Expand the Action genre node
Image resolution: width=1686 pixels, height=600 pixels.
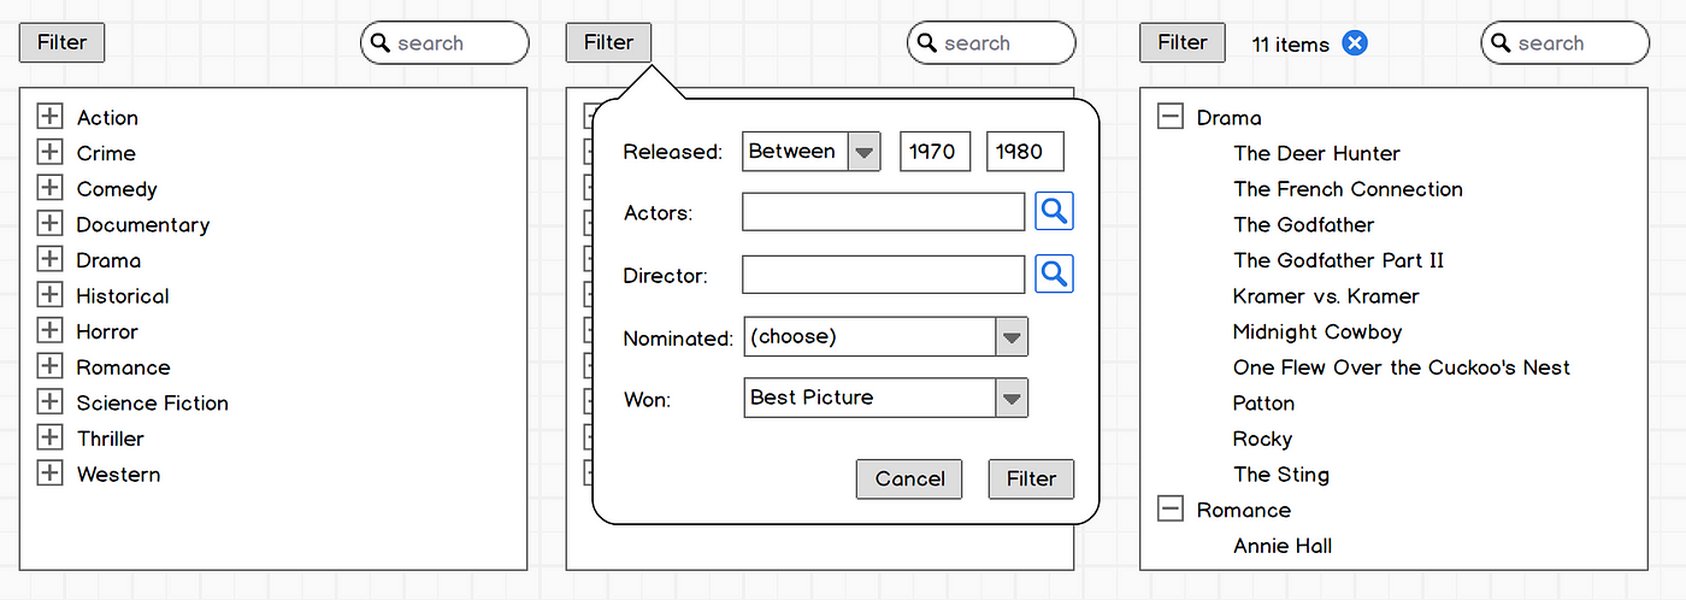click(x=50, y=116)
